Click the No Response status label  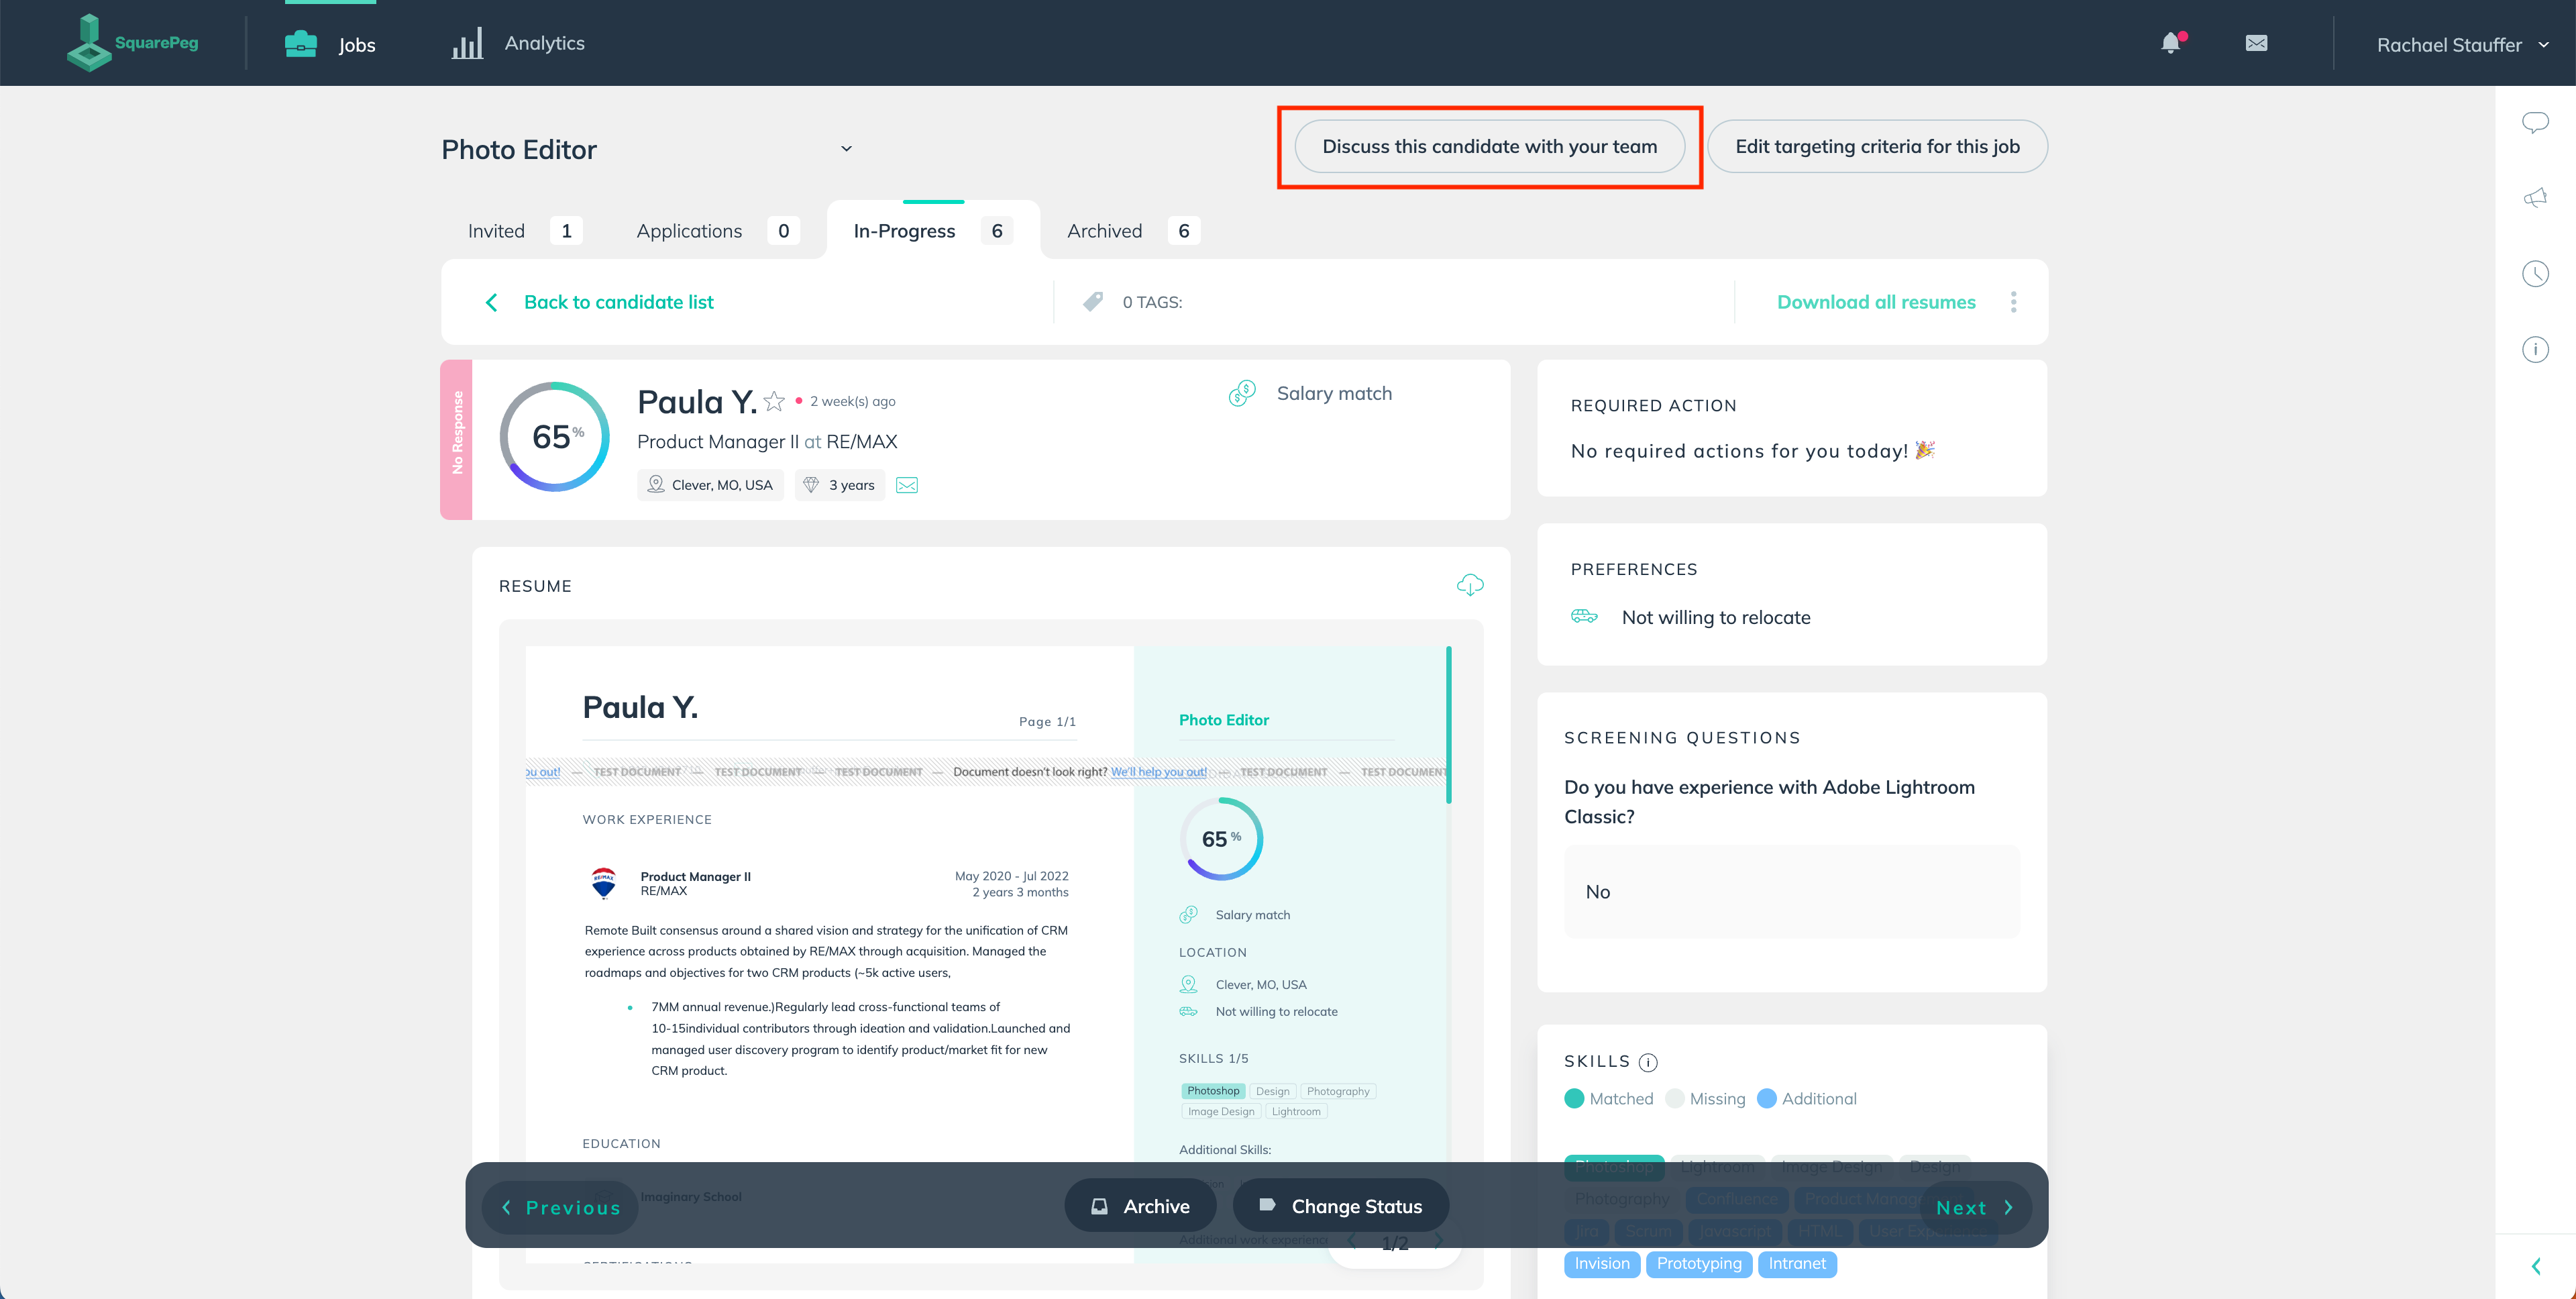[x=457, y=439]
